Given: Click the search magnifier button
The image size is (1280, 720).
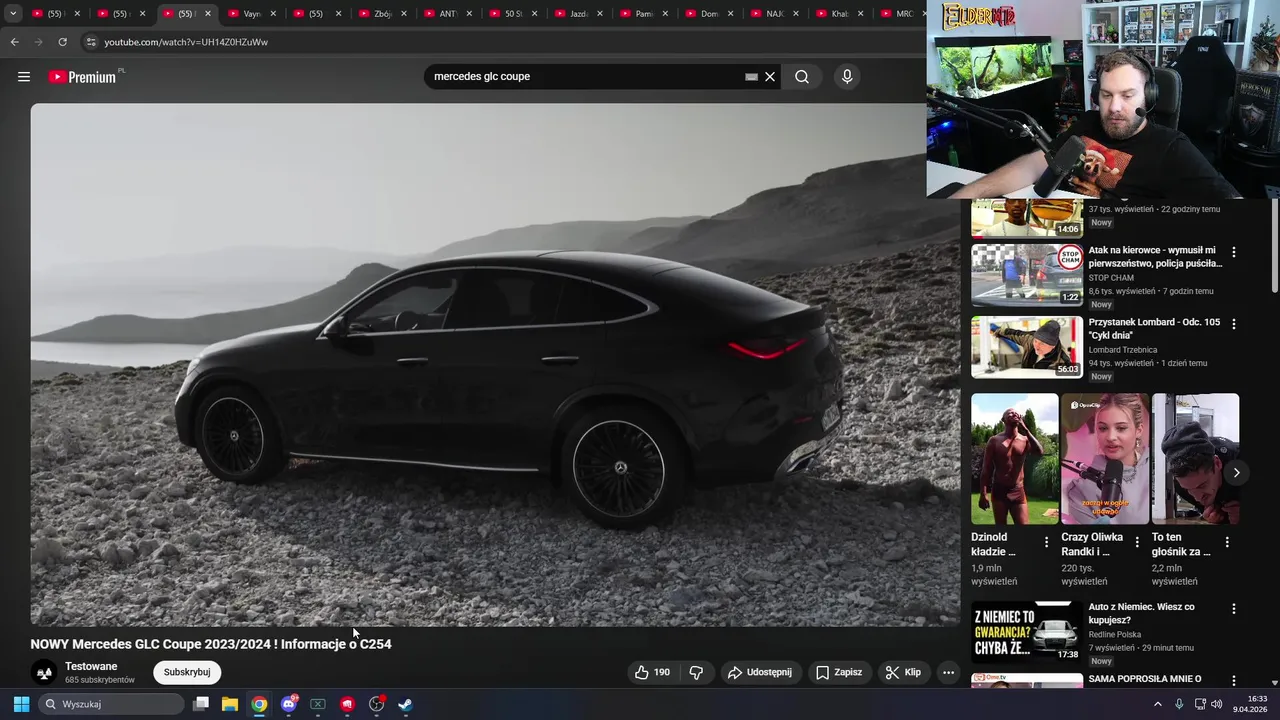Looking at the screenshot, I should 802,77.
